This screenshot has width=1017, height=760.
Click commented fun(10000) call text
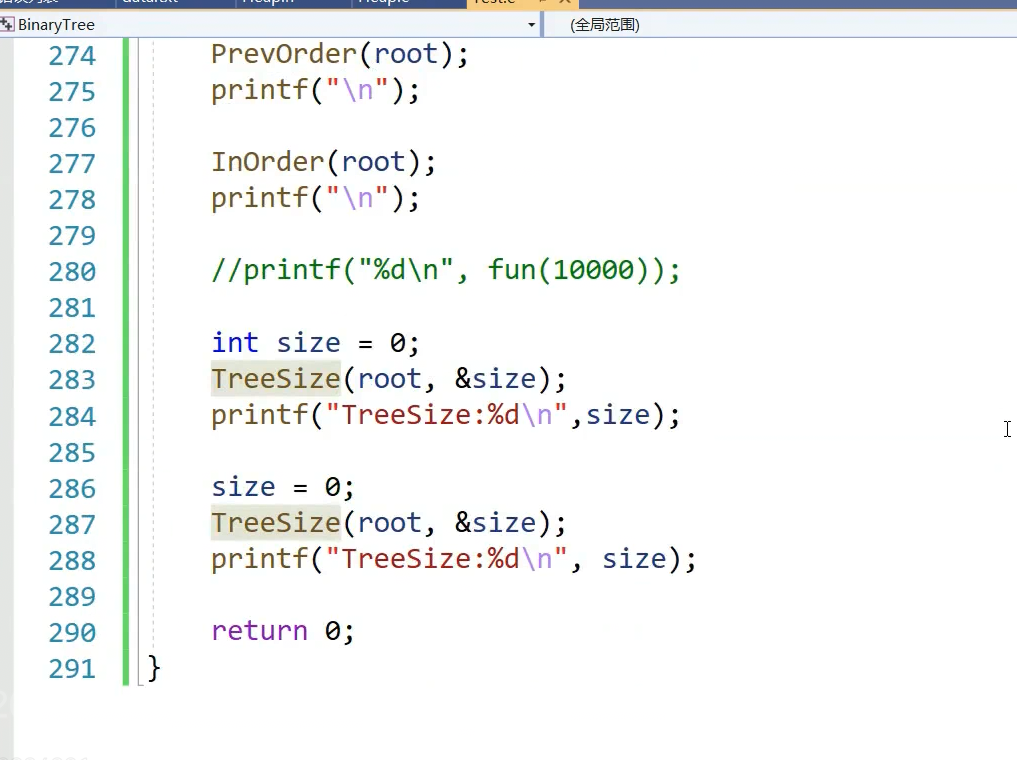(575, 270)
